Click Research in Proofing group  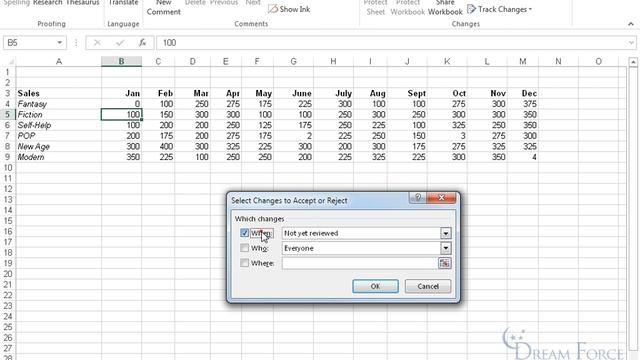(x=48, y=2)
